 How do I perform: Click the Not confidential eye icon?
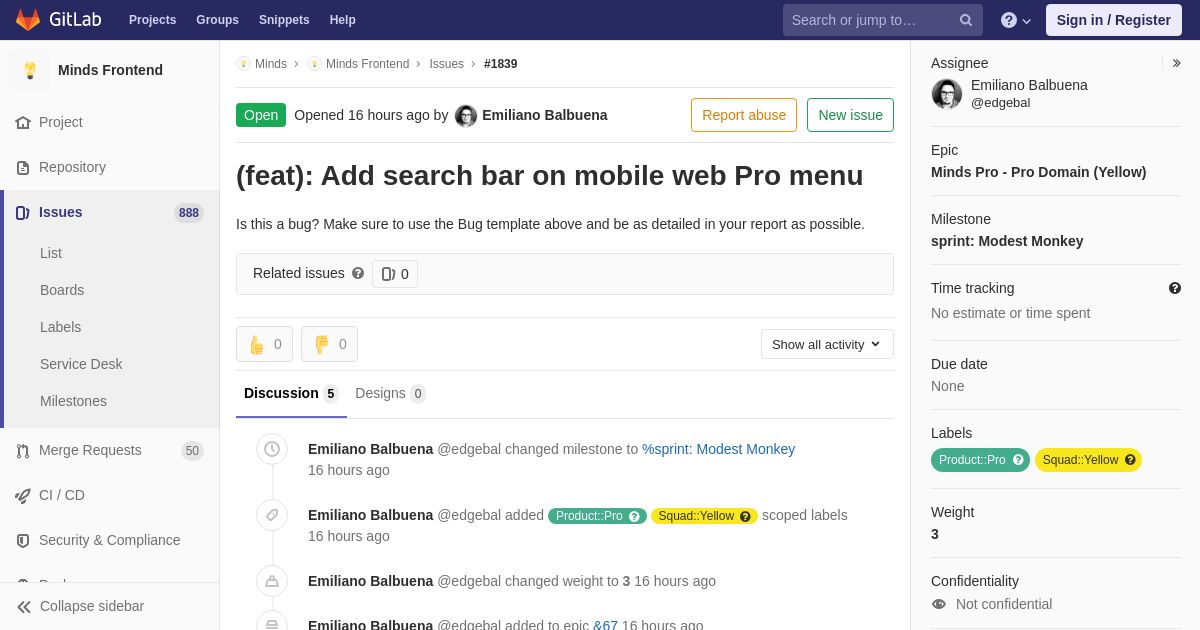pos(938,604)
